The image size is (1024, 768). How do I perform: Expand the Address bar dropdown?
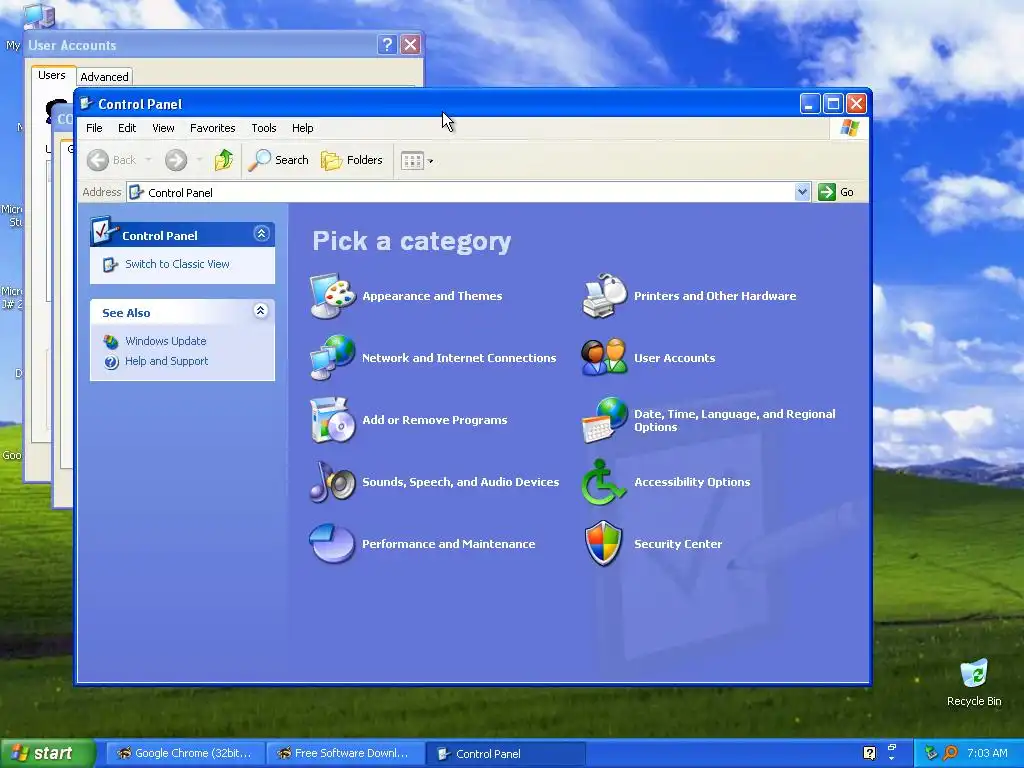803,192
